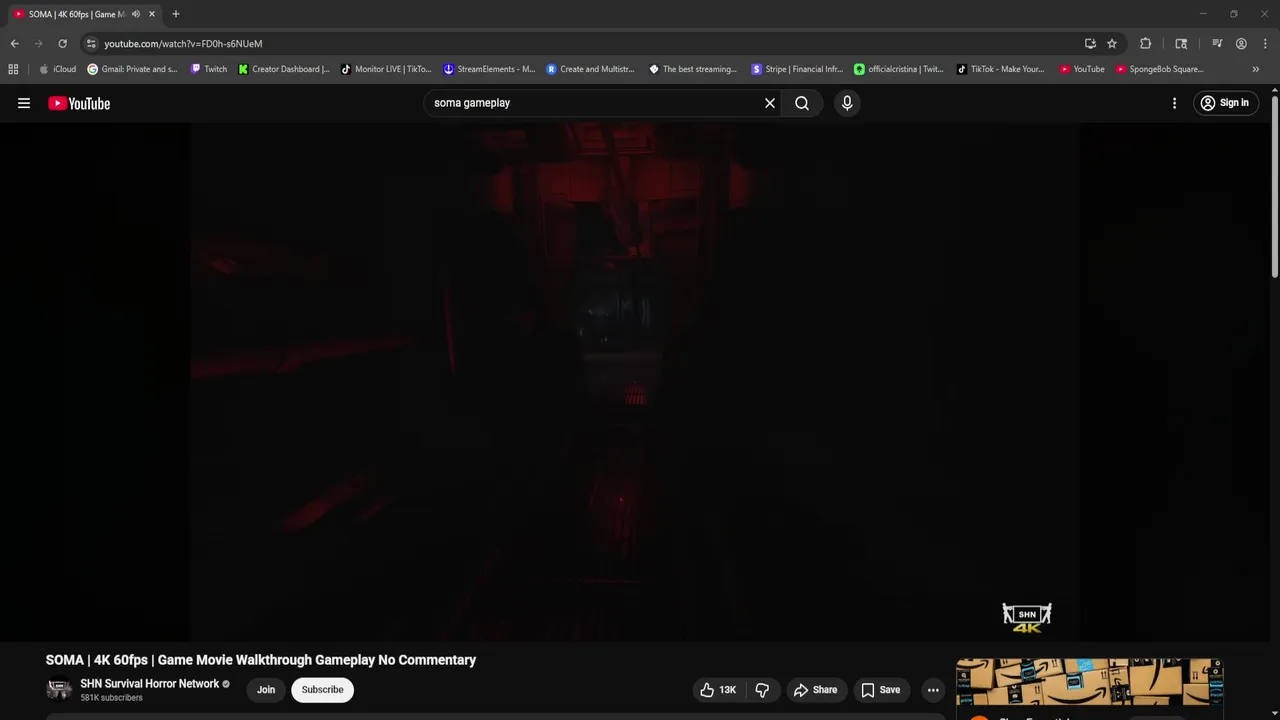Click the address bar URL
The width and height of the screenshot is (1280, 720).
coord(183,44)
